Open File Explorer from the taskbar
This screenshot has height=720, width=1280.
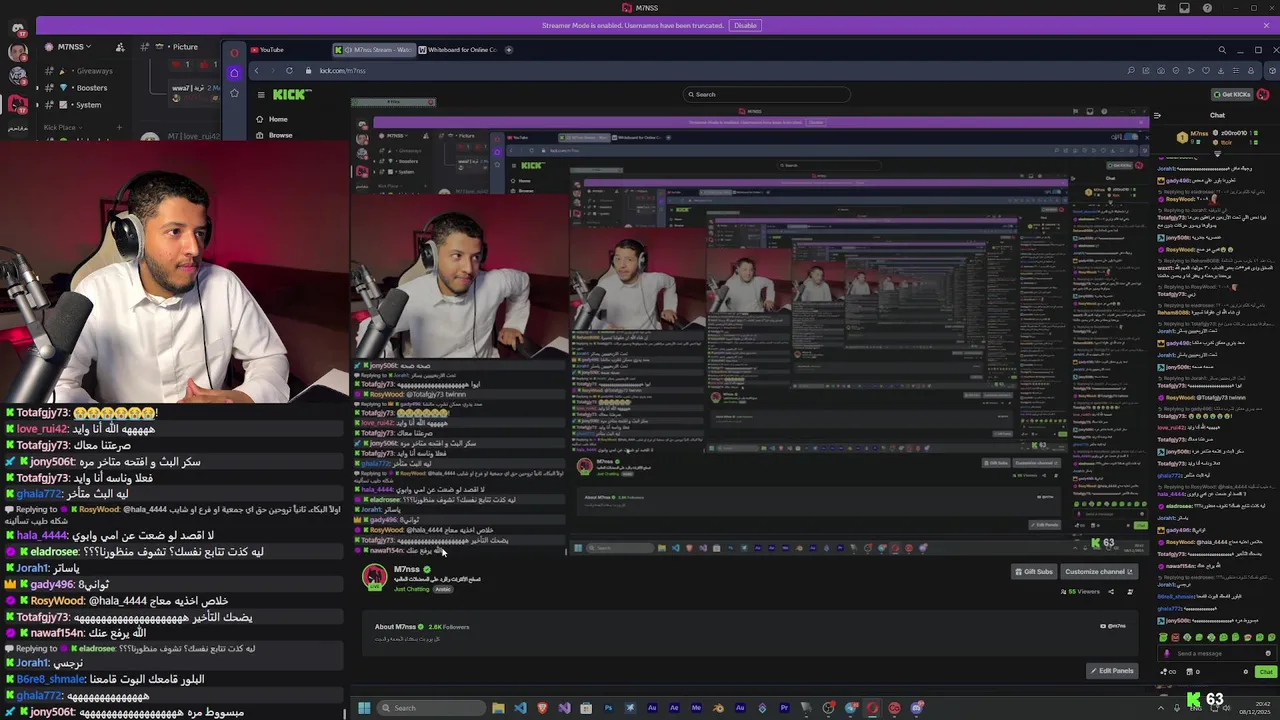tap(498, 708)
